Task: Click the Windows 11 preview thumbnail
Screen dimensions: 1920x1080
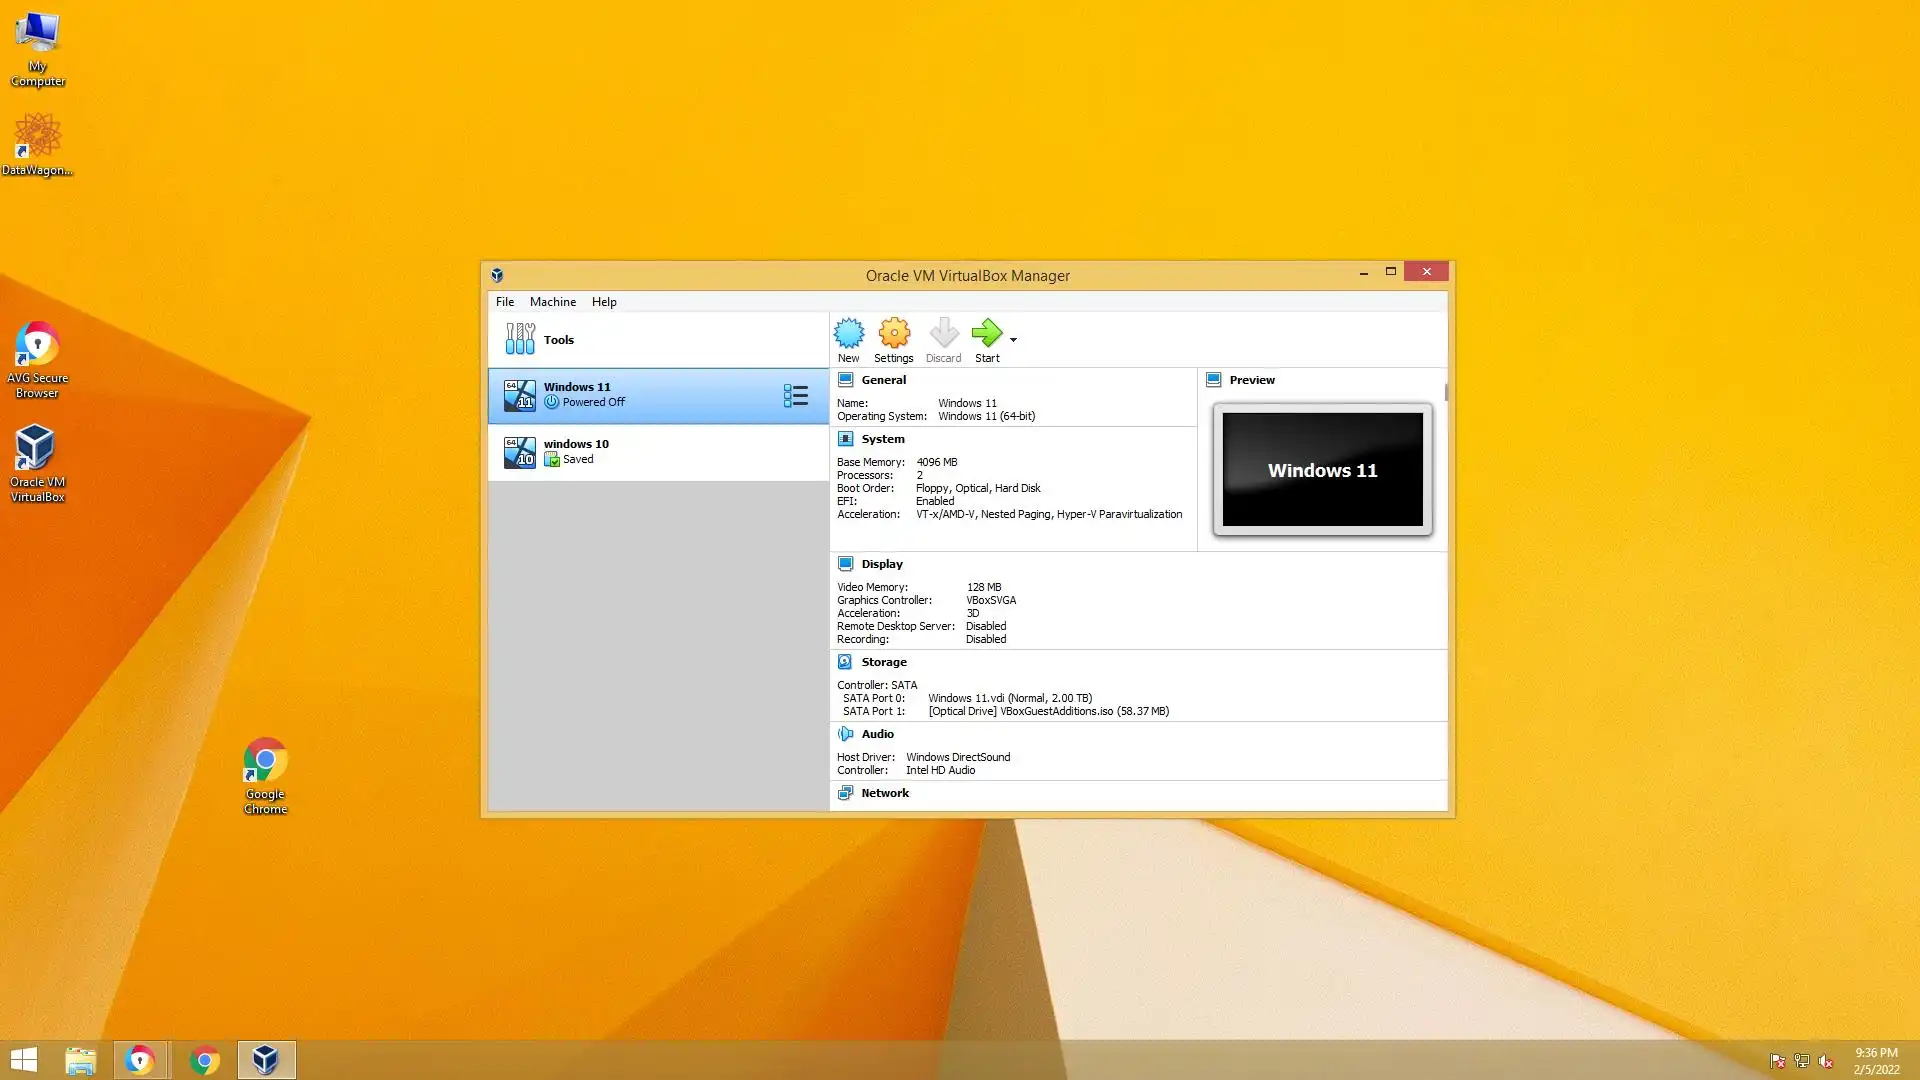Action: coord(1322,470)
